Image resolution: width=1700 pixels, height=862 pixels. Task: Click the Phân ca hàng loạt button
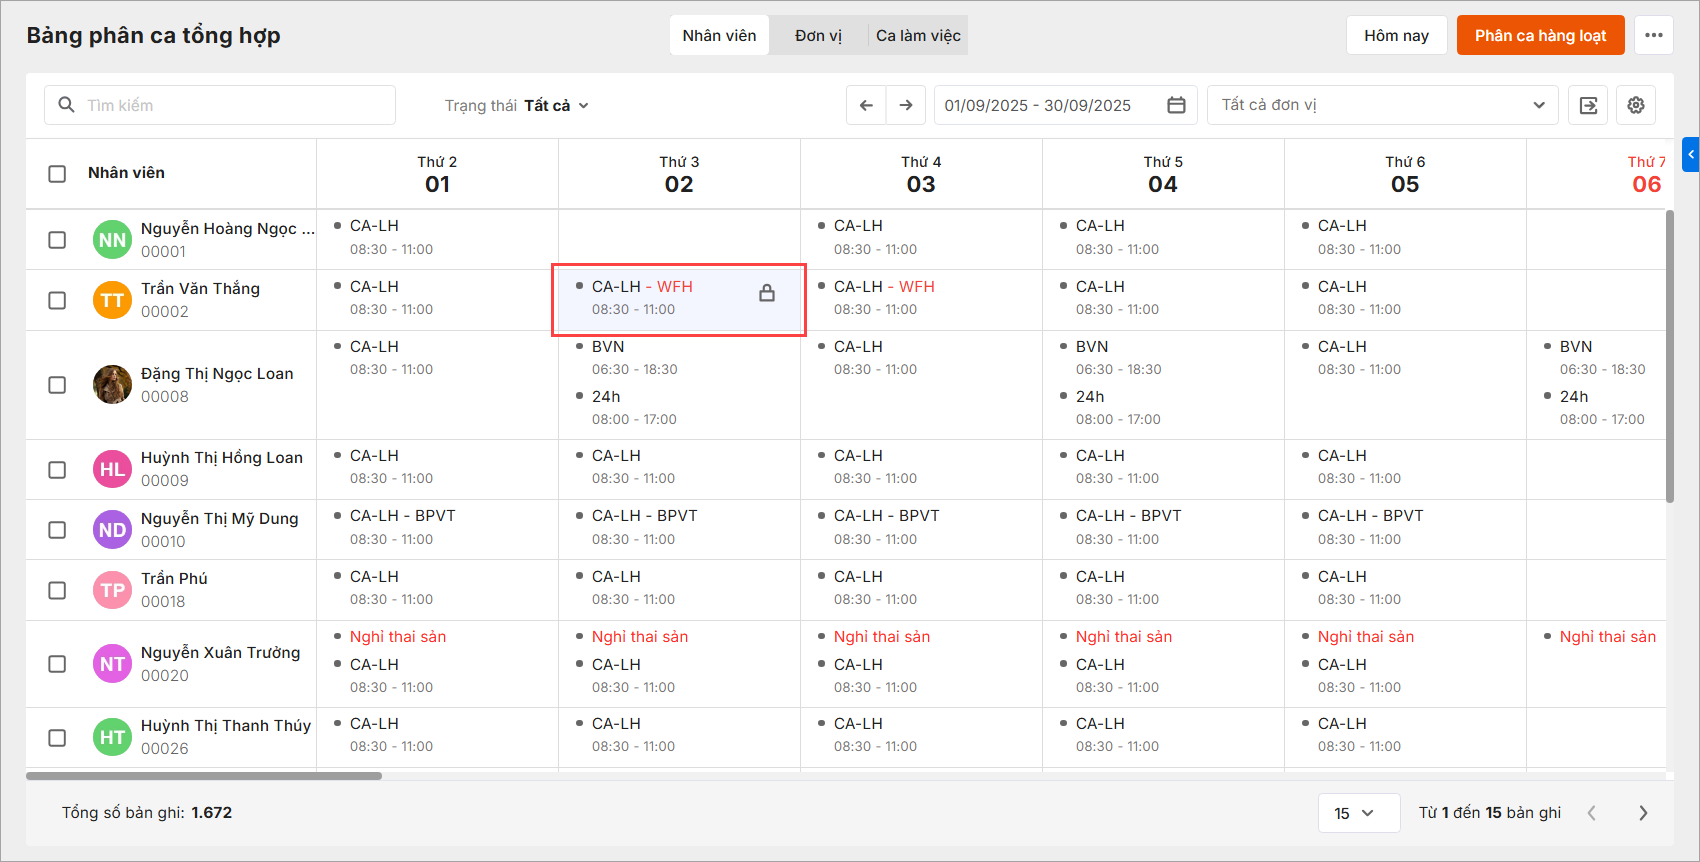tap(1540, 35)
